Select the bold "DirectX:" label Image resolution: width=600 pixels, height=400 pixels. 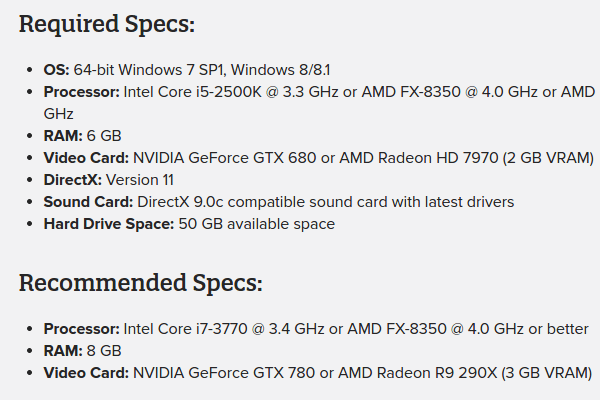[73, 180]
